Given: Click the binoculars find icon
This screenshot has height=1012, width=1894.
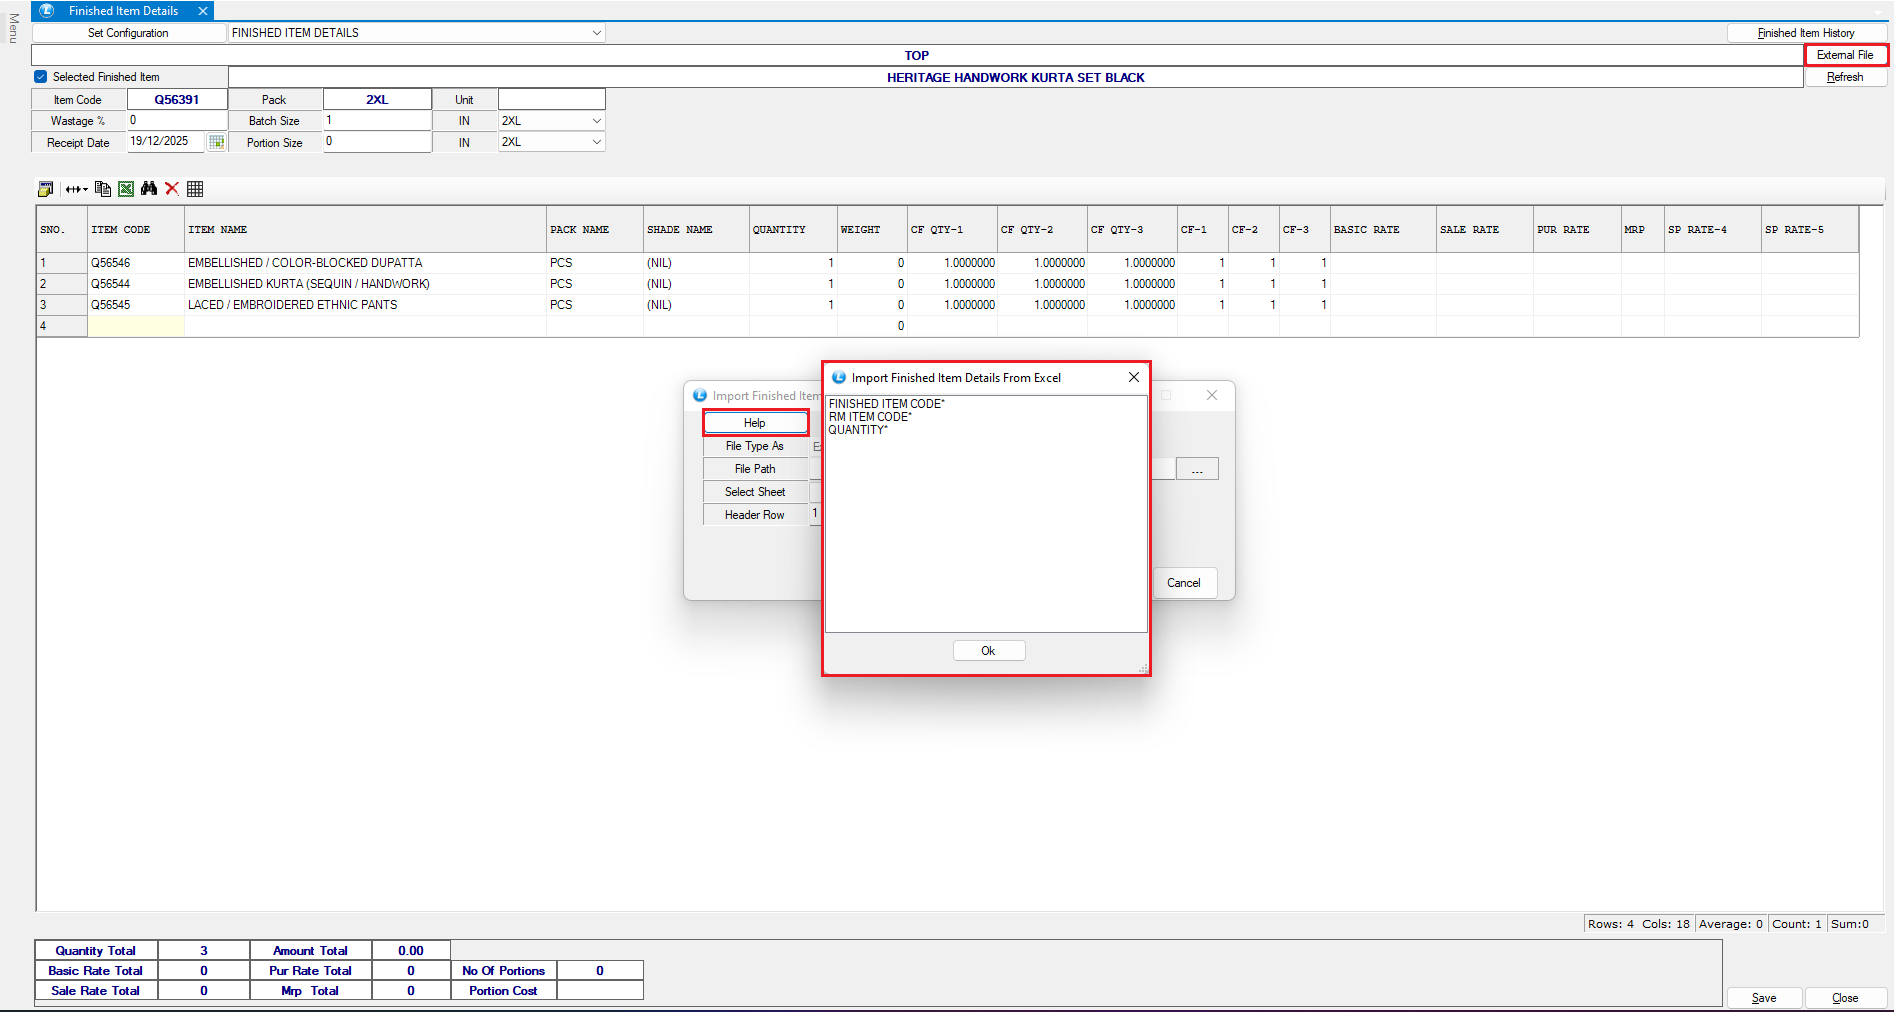Looking at the screenshot, I should coord(149,189).
